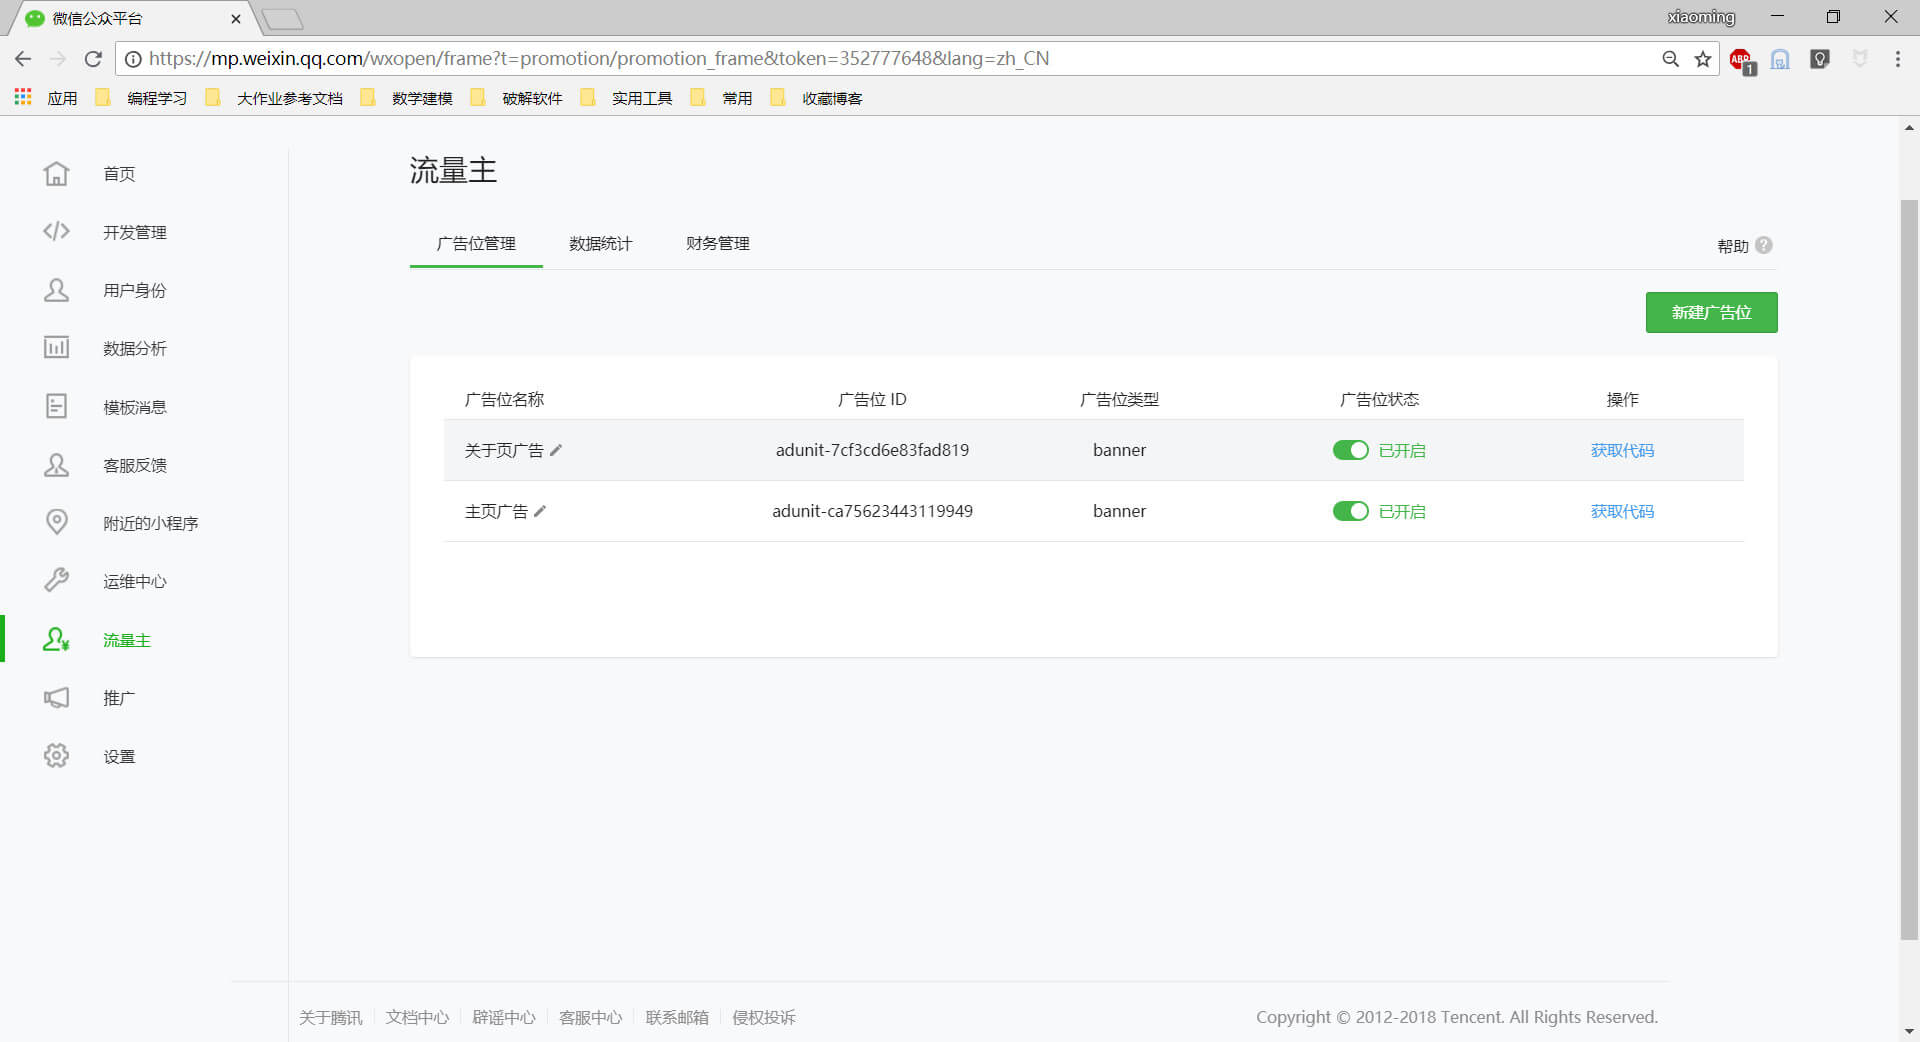Open 收藏博客 bookmark folder

click(x=816, y=98)
